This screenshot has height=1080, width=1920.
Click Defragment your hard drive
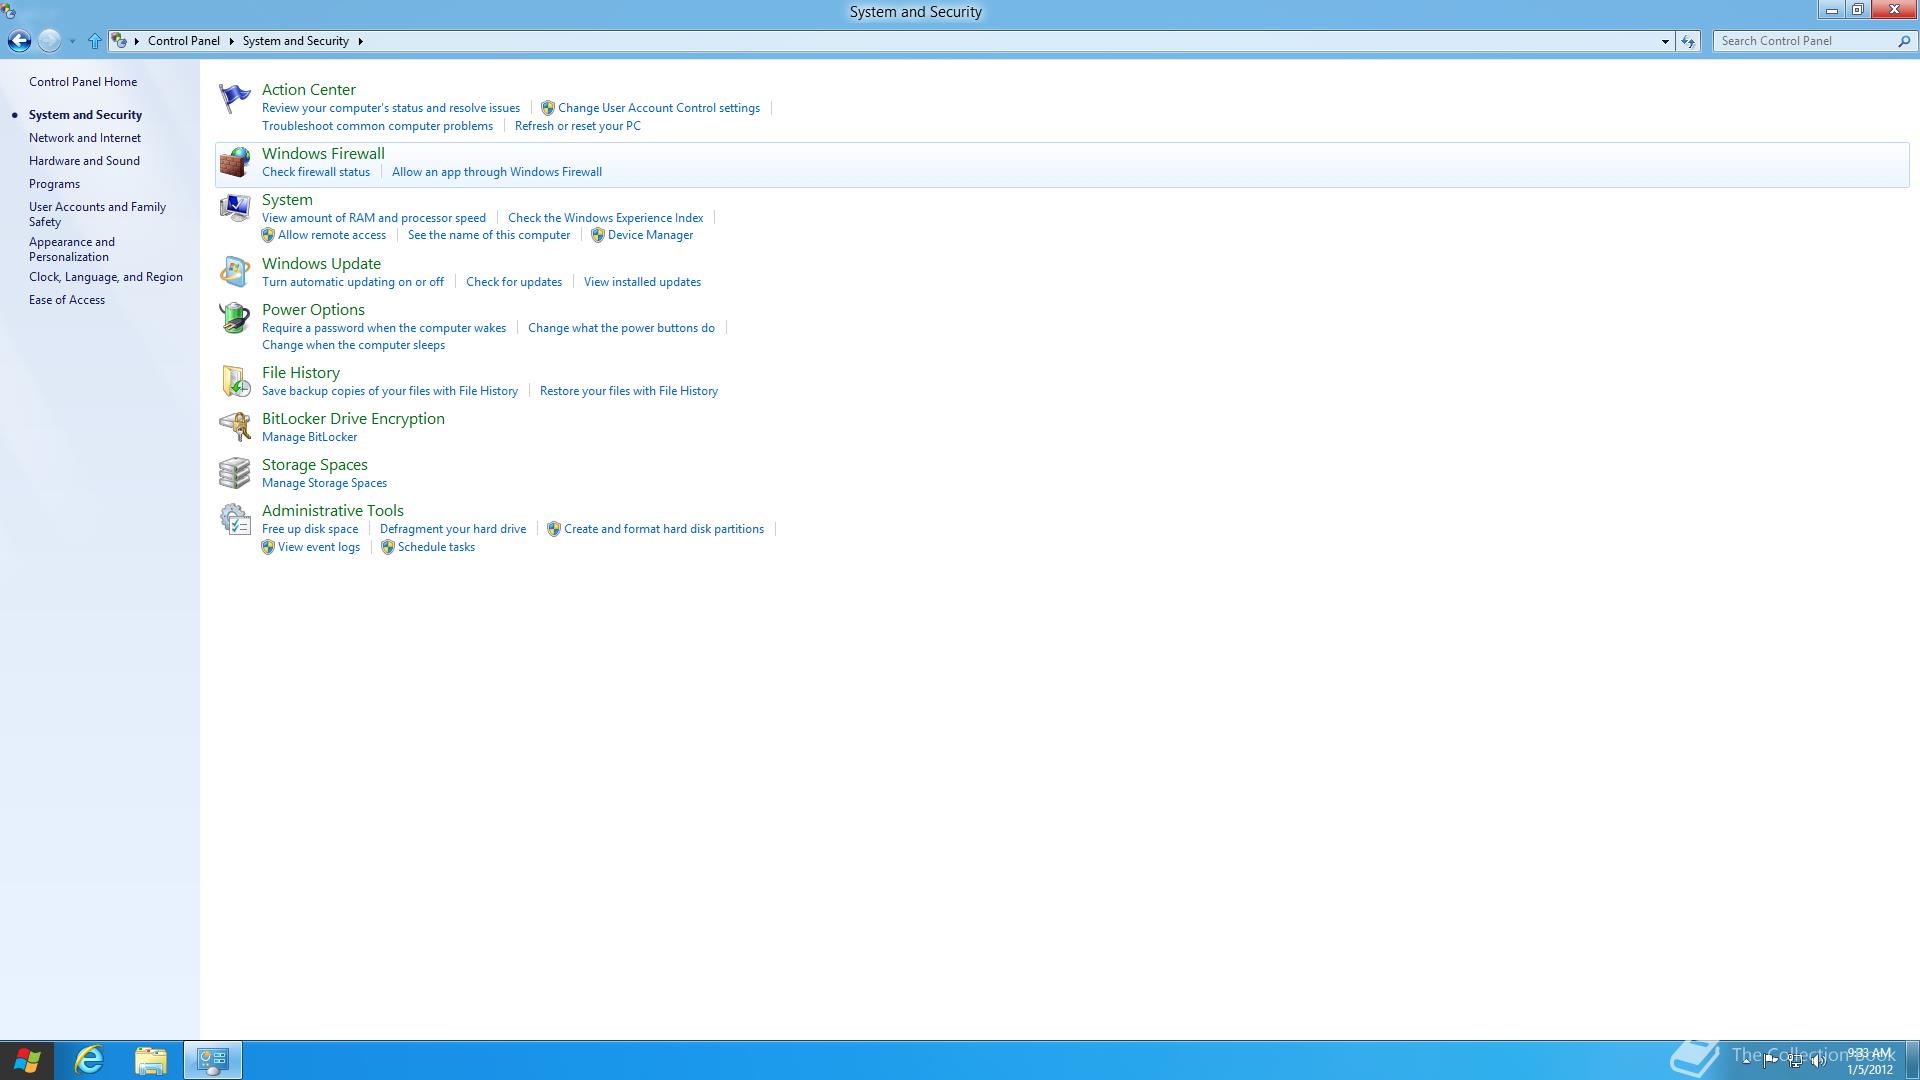(x=453, y=529)
